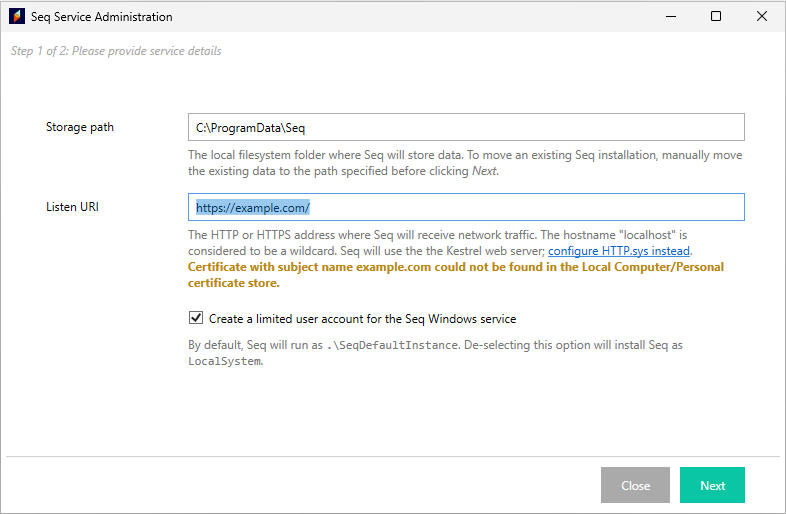The width and height of the screenshot is (786, 514).
Task: Click the '.\SeqDefaultInstance' account description text
Action: point(435,353)
